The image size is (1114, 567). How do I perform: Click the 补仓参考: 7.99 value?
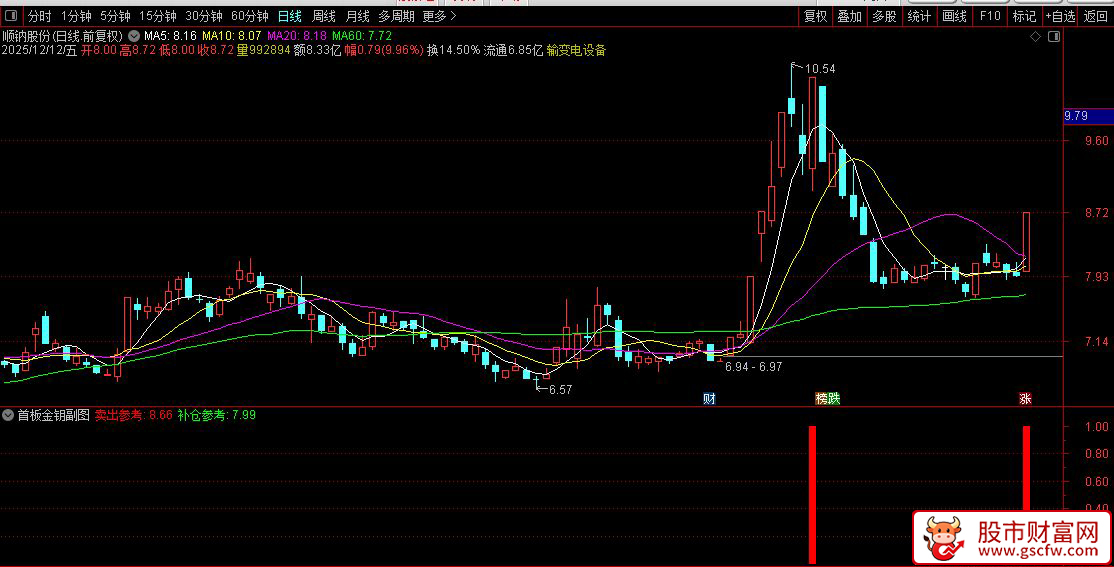217,415
